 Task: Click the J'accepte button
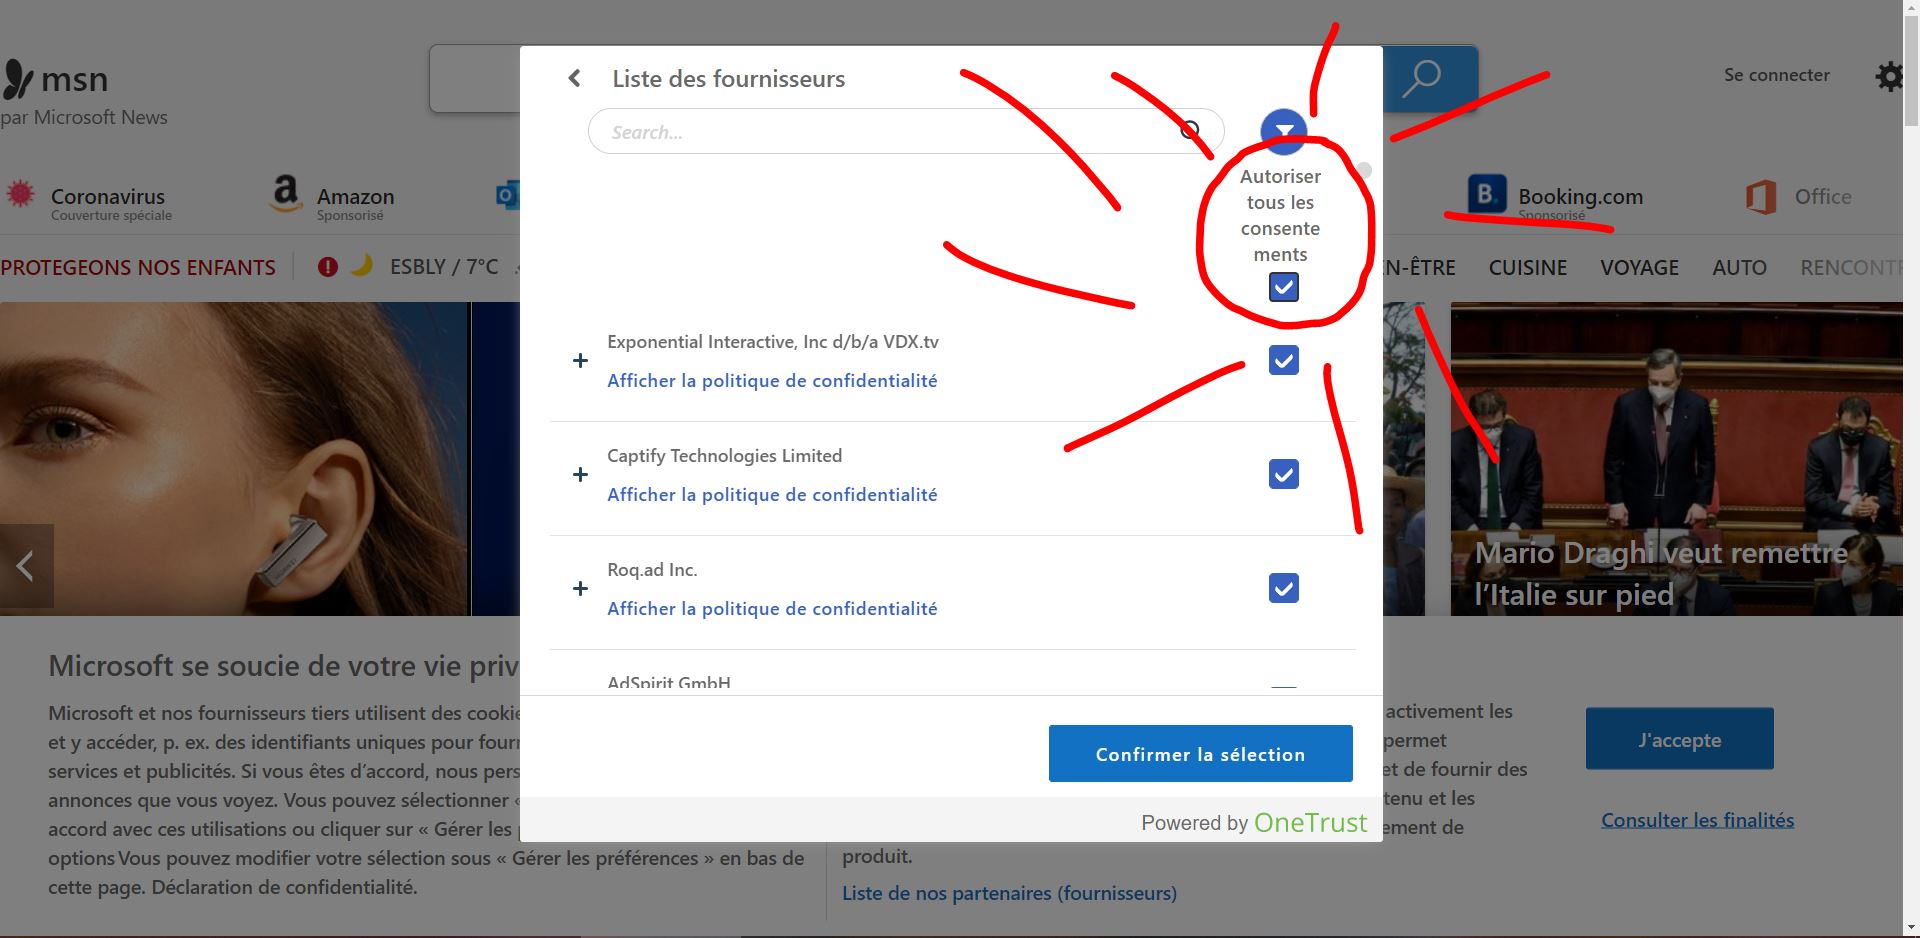click(x=1679, y=739)
